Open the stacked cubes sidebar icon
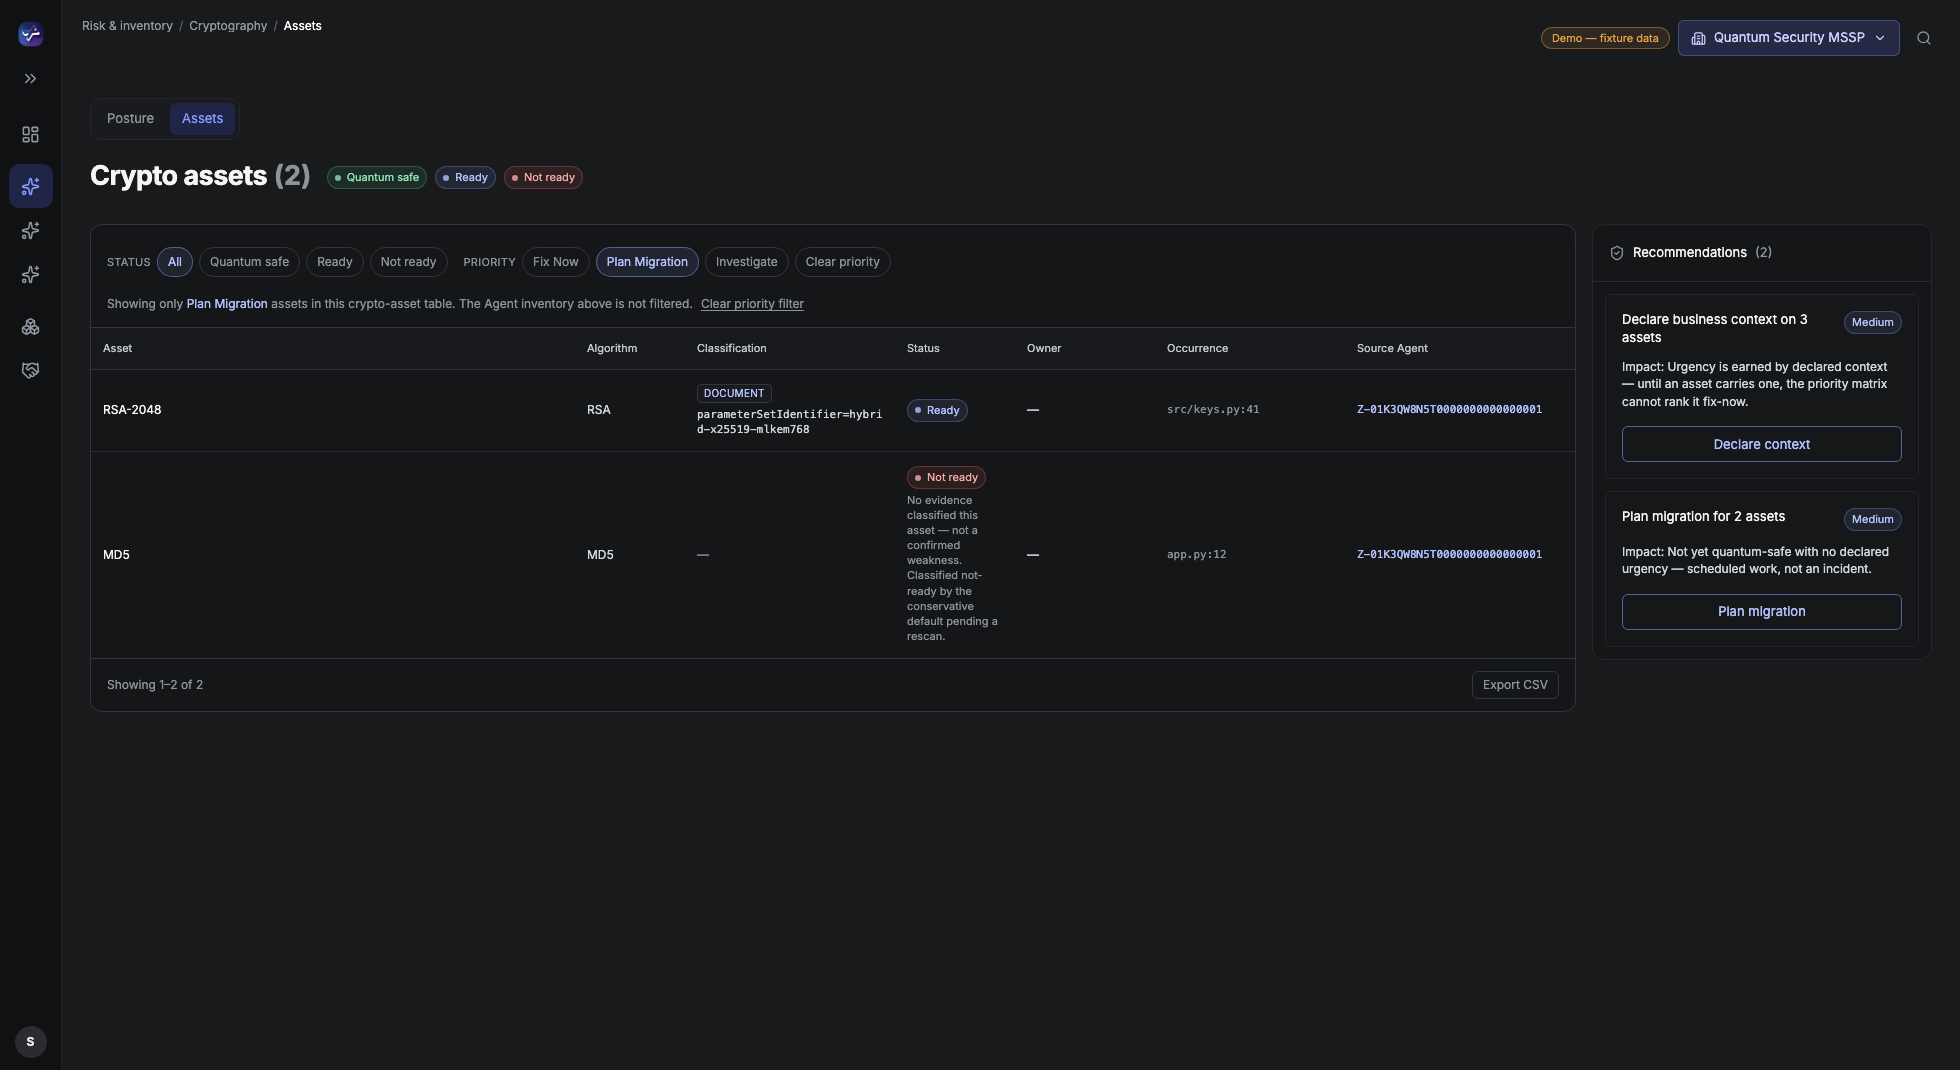This screenshot has width=1960, height=1070. [31, 327]
